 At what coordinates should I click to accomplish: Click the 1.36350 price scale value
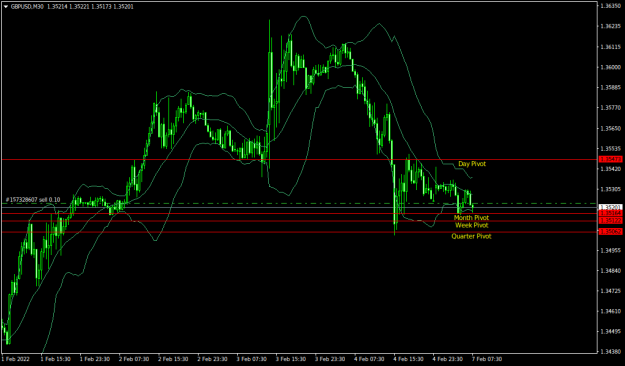click(611, 6)
